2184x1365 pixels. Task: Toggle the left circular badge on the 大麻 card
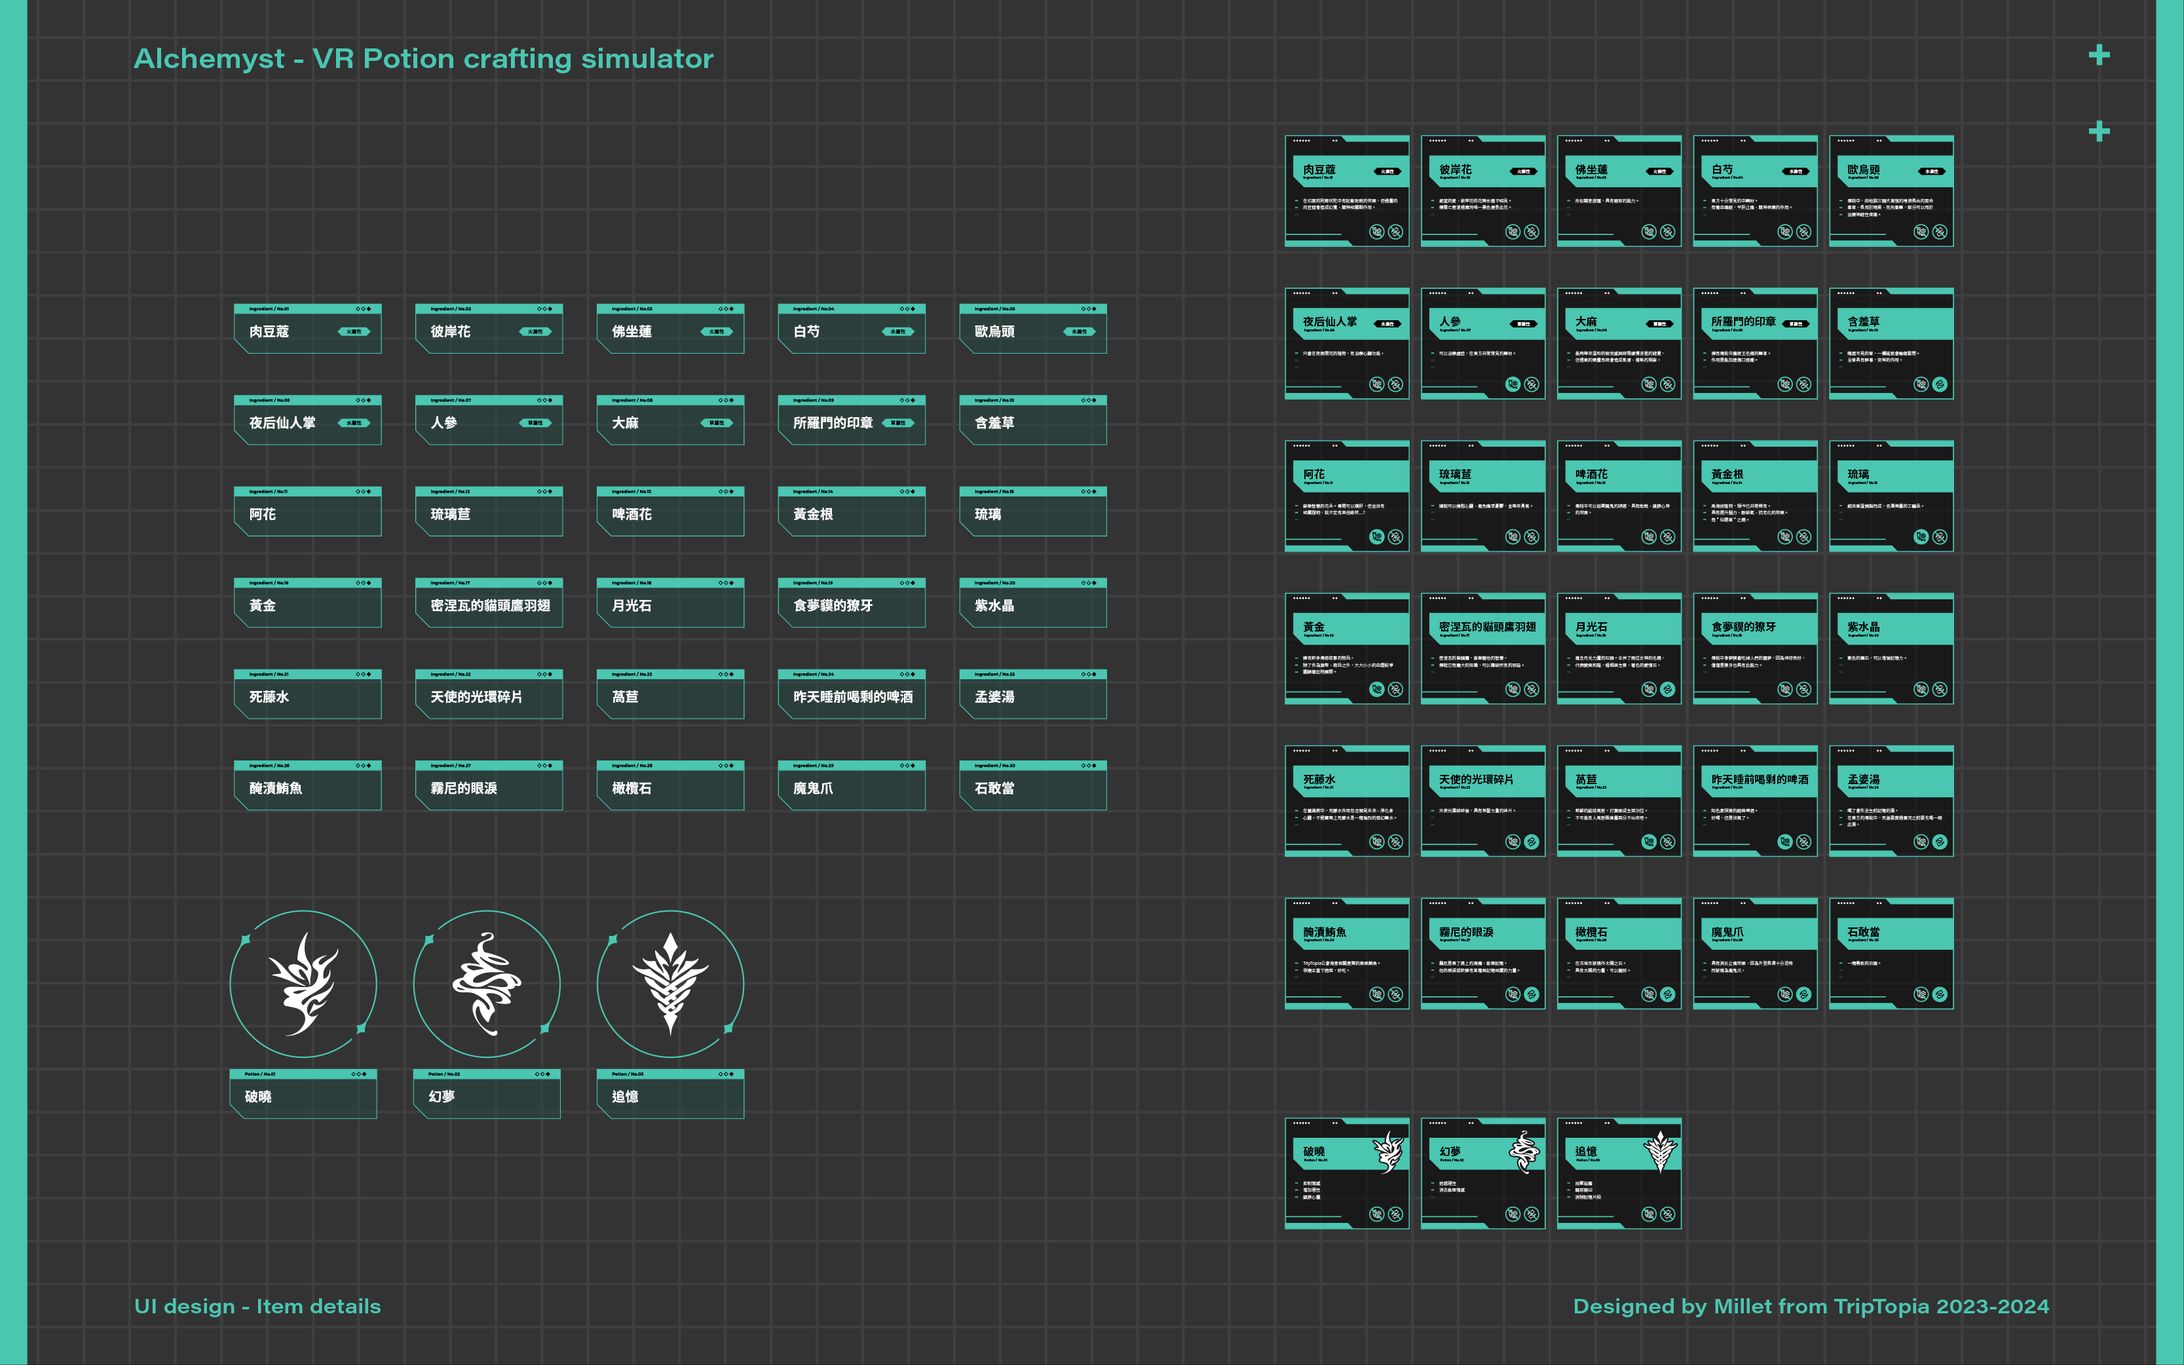coord(1649,384)
